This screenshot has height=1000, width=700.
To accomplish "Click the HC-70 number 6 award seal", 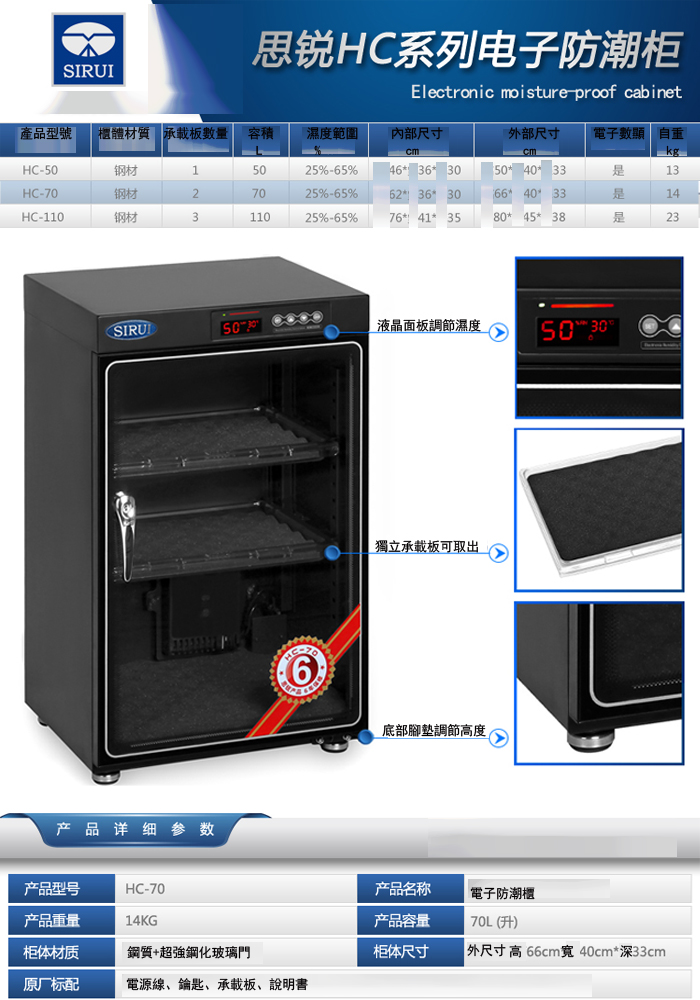I will click(302, 670).
